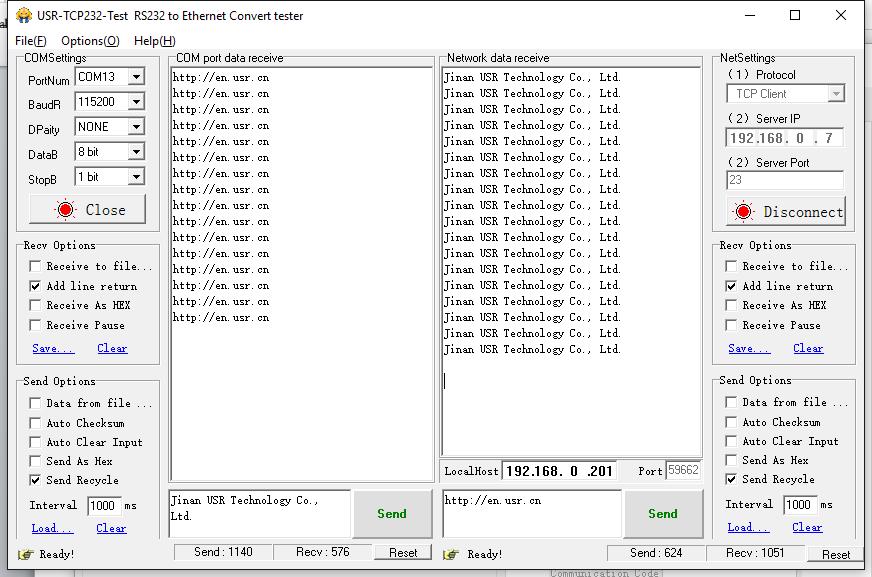872x577 pixels.
Task: Click the LocalHost IP address field
Action: point(560,471)
